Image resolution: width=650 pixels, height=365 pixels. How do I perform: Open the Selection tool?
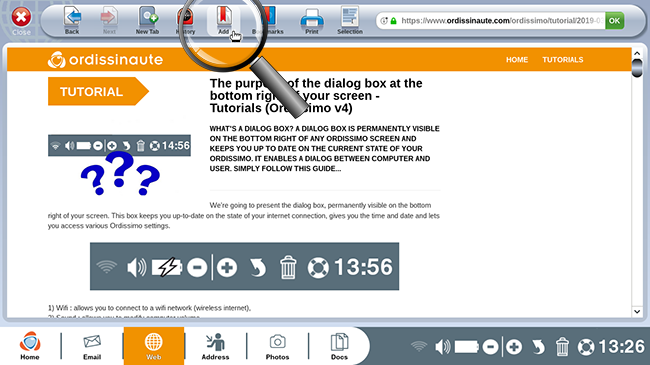click(x=350, y=20)
